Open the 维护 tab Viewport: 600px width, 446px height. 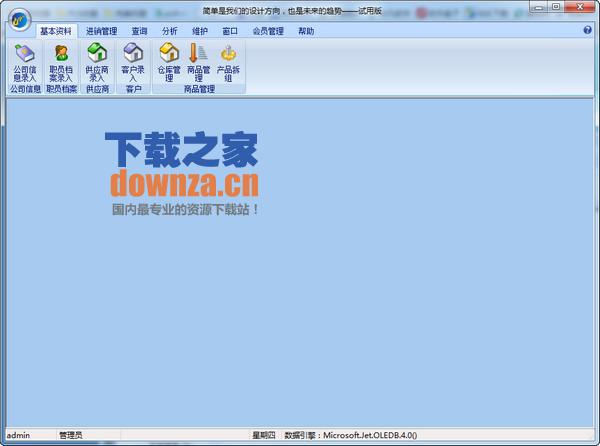point(199,31)
